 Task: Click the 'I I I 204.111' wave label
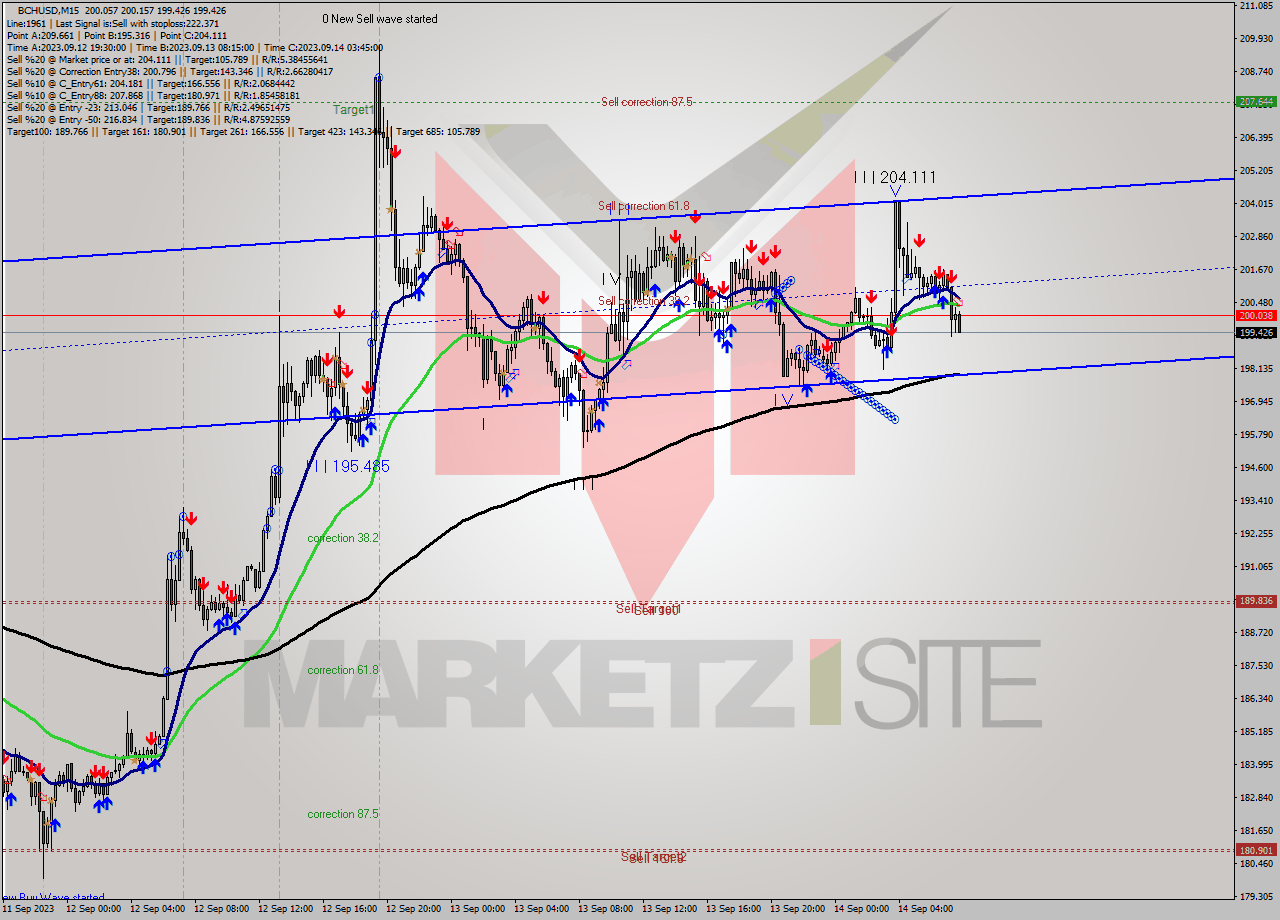pyautogui.click(x=895, y=177)
